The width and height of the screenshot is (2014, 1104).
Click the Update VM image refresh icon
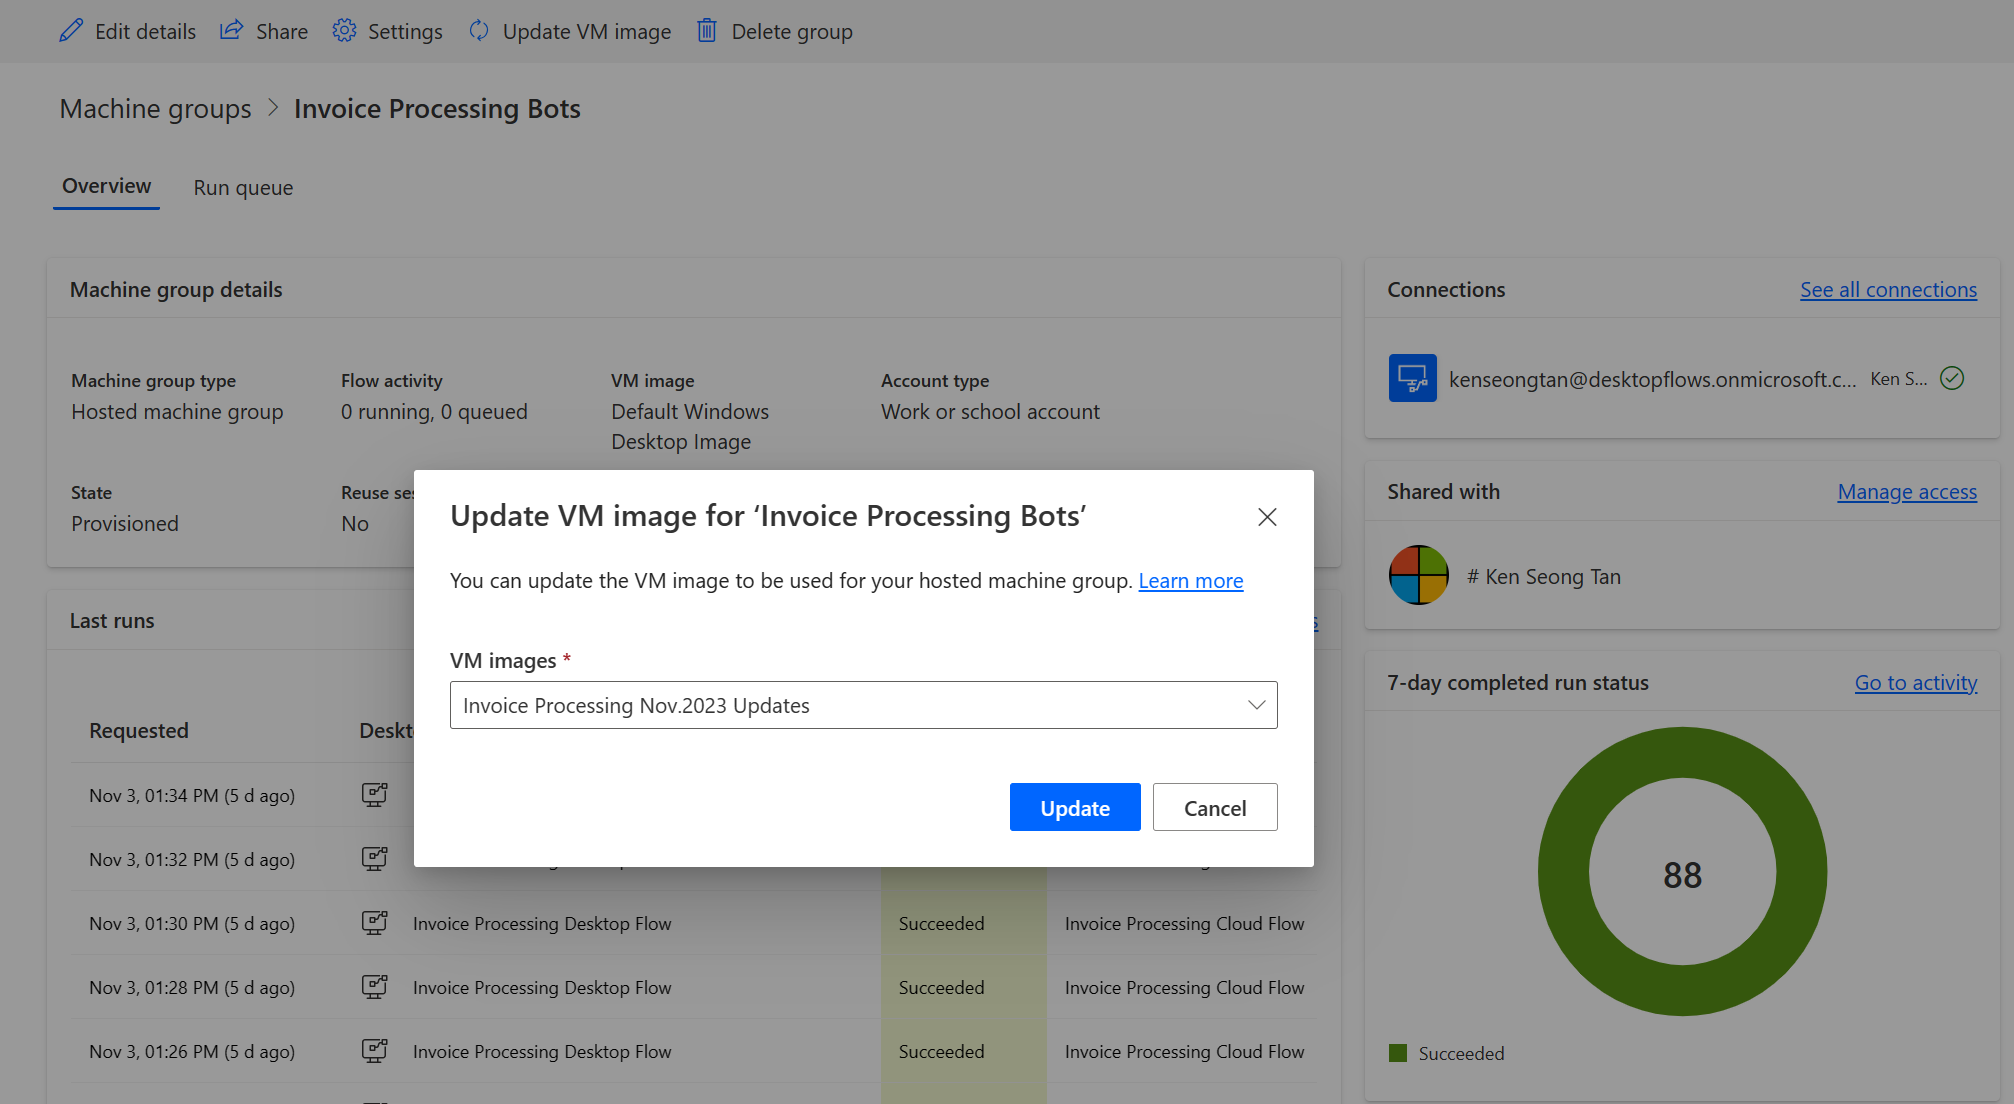pos(481,30)
